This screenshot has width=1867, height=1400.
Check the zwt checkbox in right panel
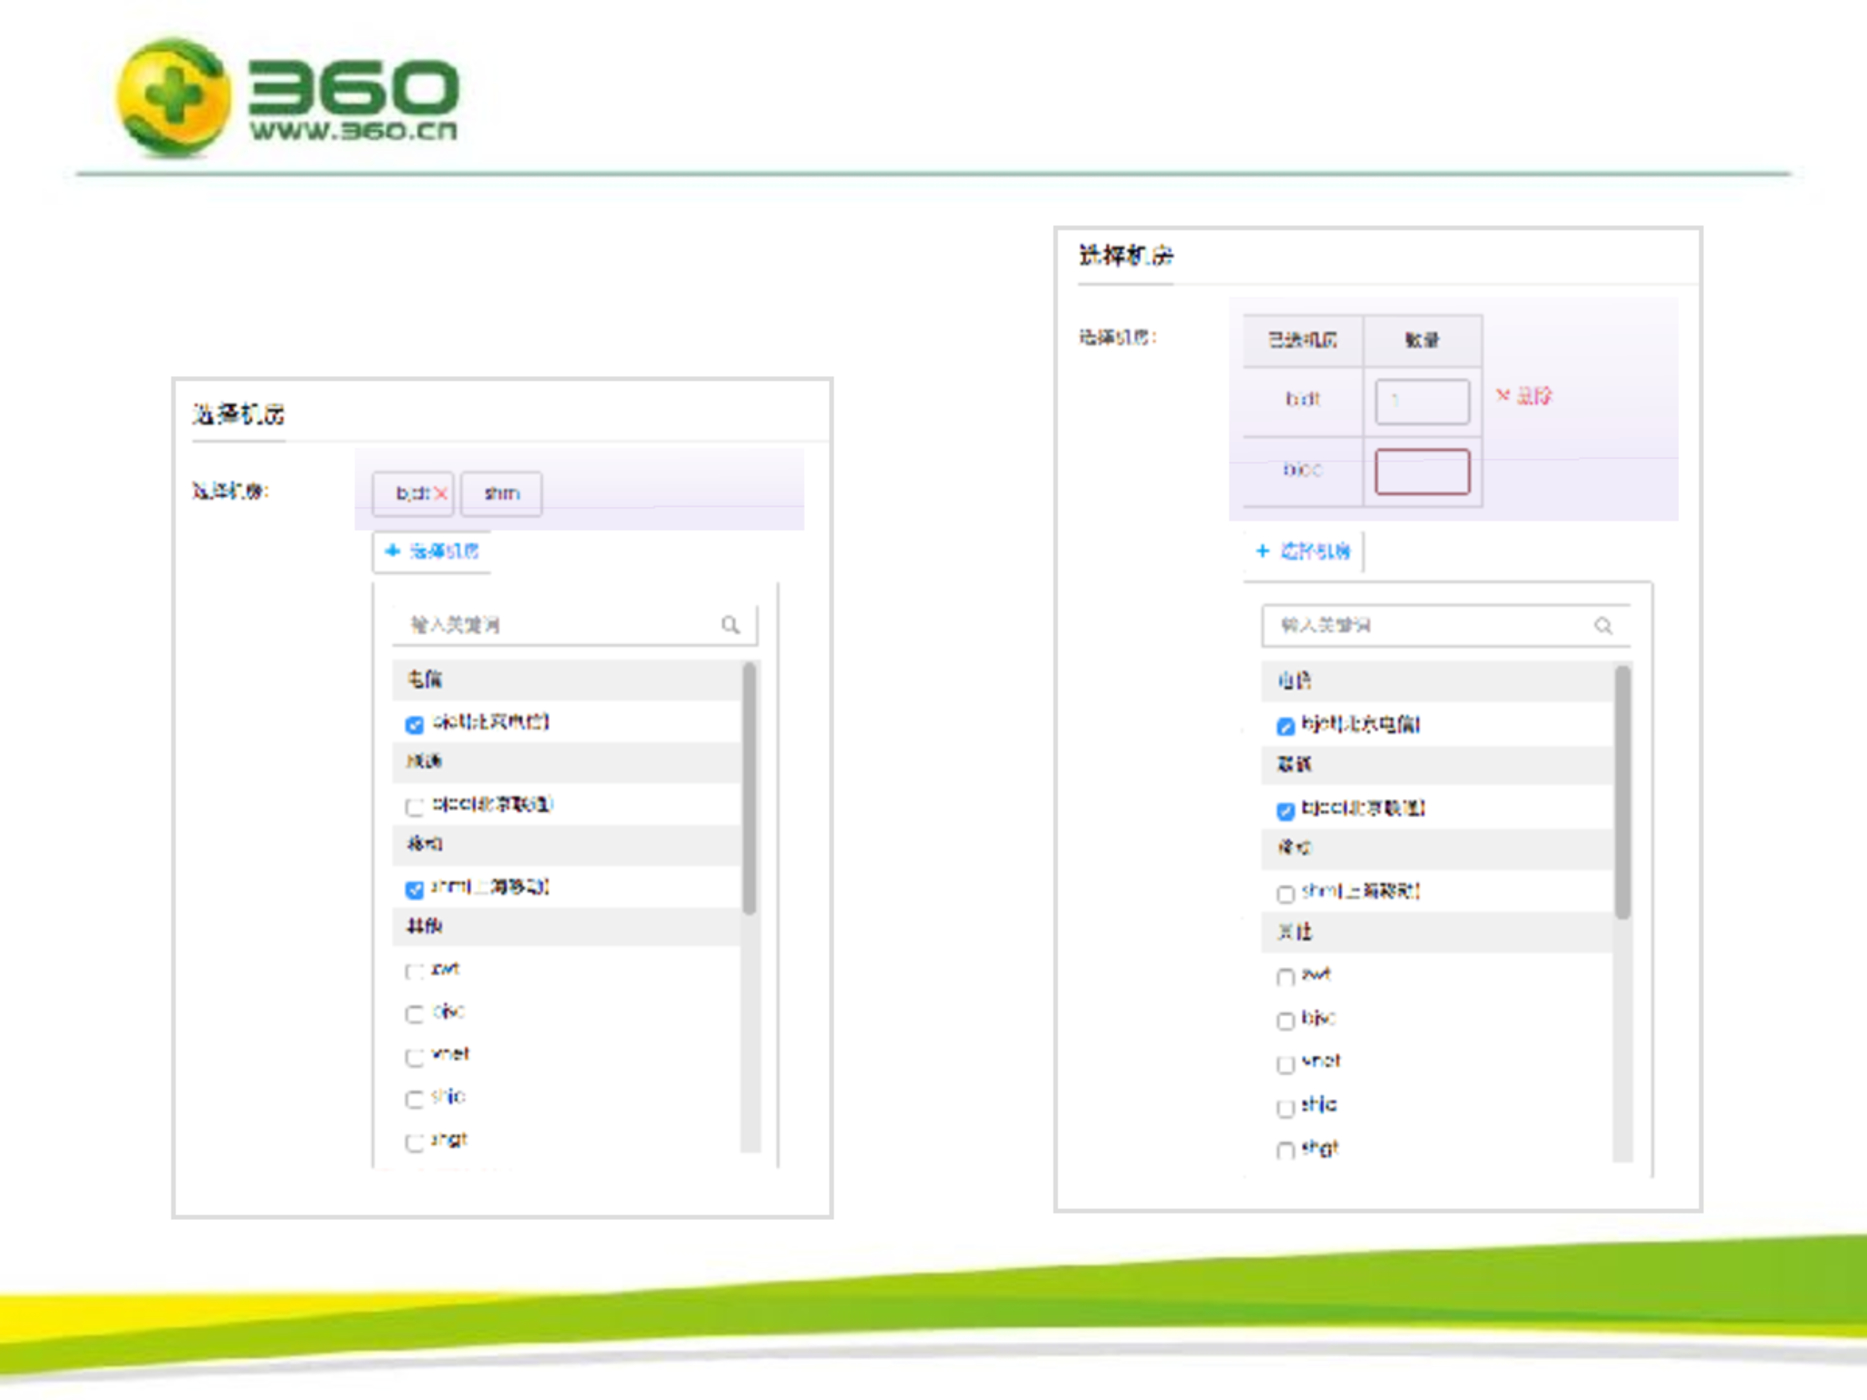tap(1286, 977)
